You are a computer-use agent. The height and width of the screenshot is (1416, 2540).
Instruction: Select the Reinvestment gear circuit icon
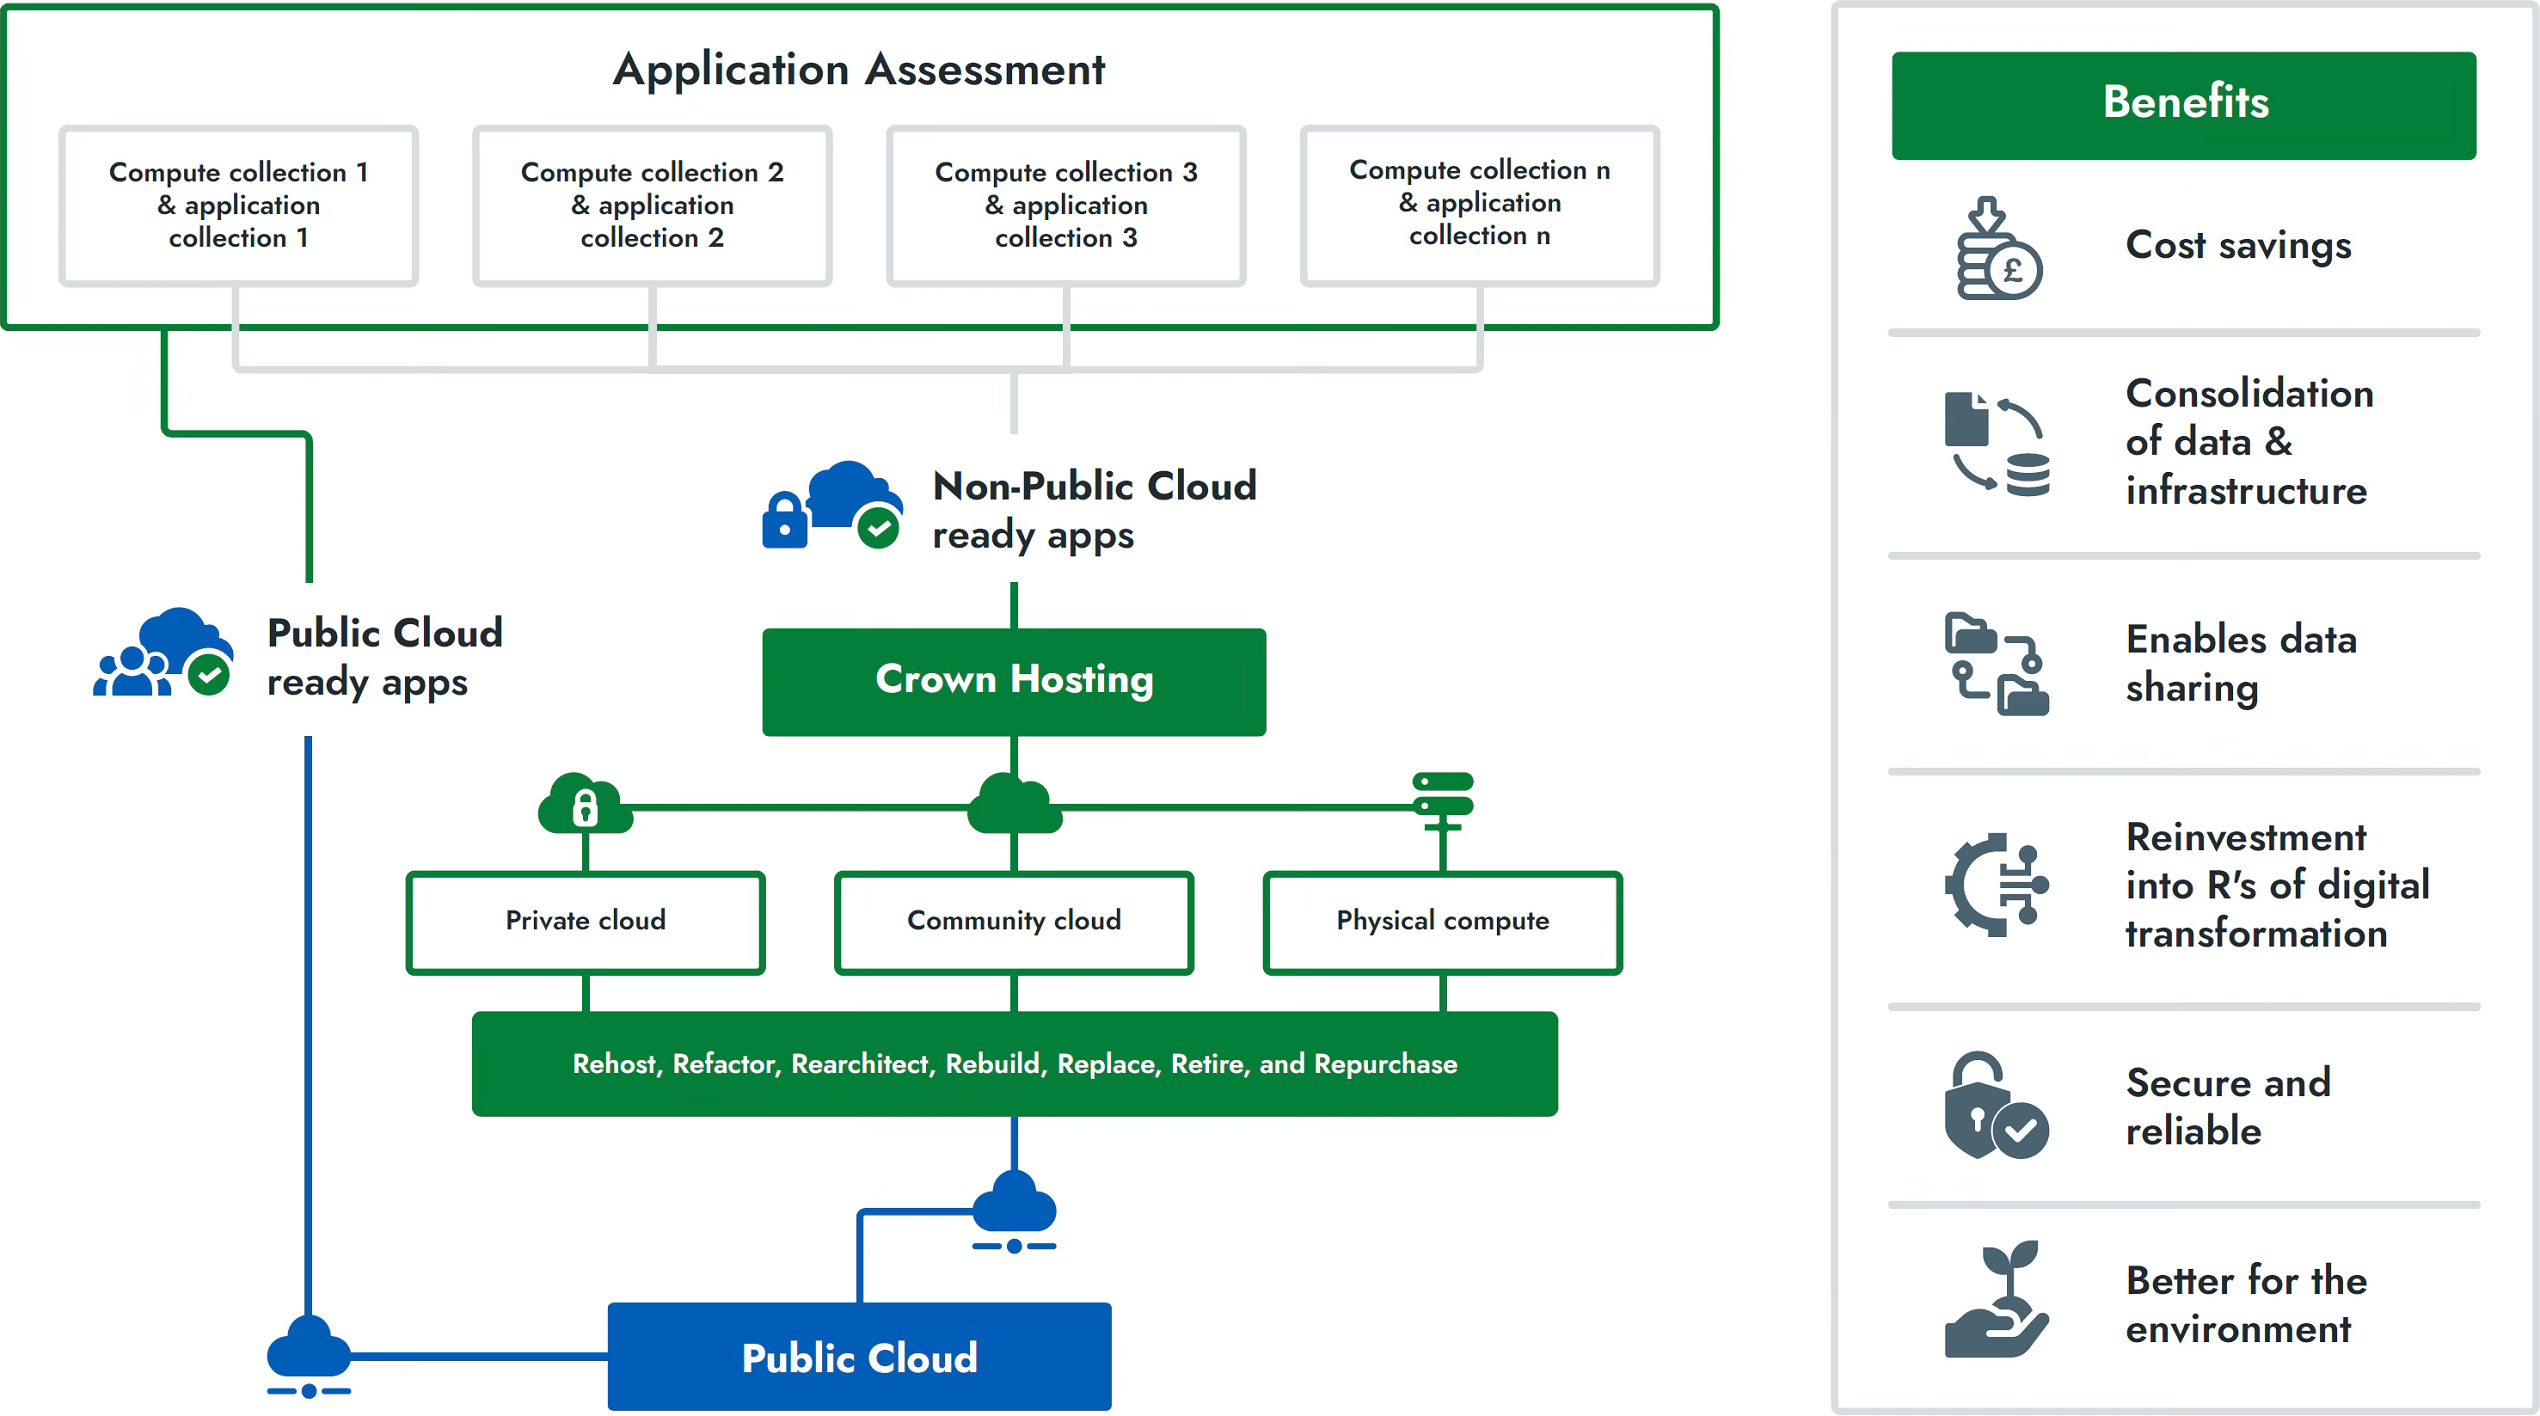tap(1997, 885)
